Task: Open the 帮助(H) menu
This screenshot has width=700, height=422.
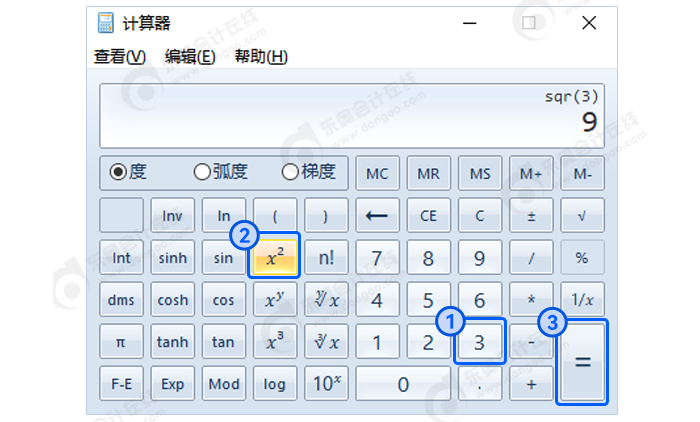Action: click(261, 57)
